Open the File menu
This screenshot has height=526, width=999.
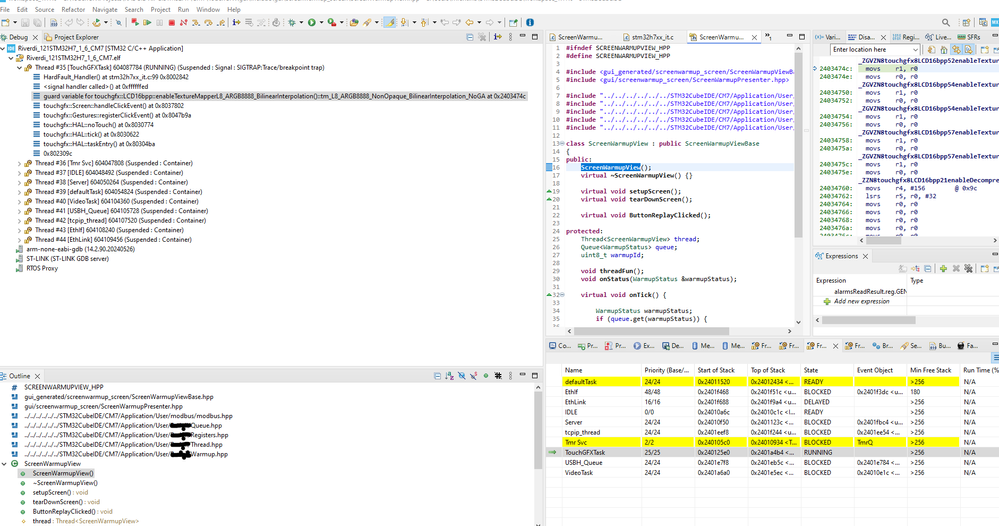tap(5, 10)
